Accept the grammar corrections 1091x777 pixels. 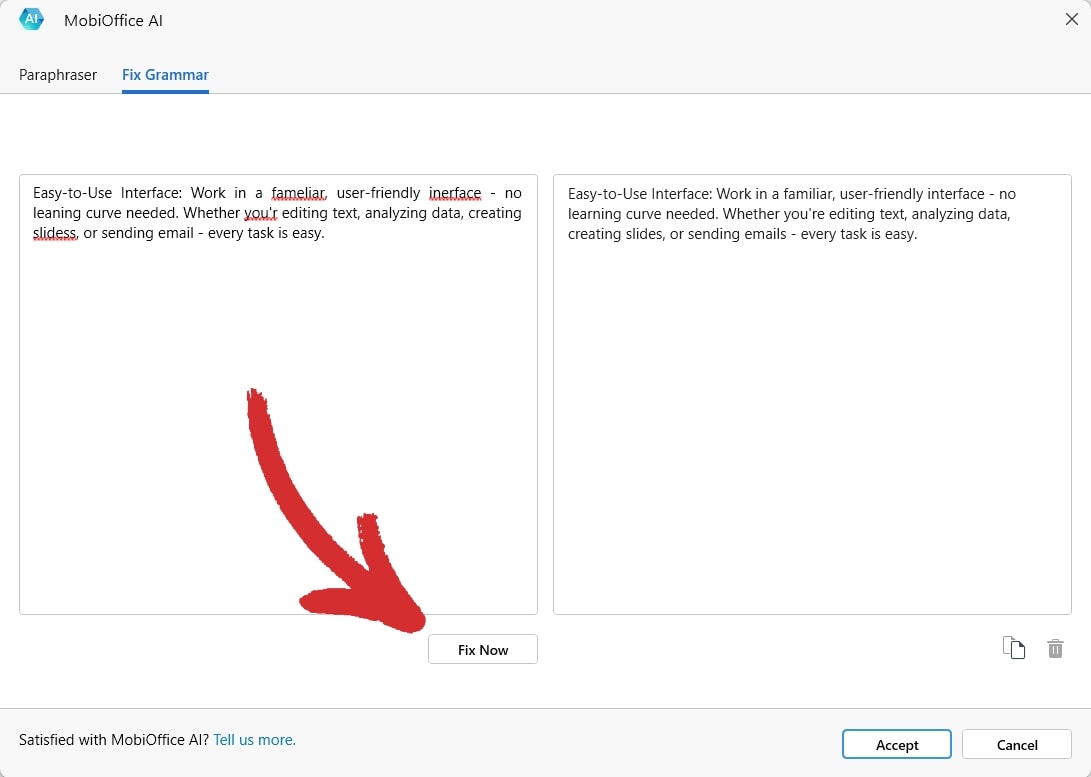pyautogui.click(x=896, y=744)
